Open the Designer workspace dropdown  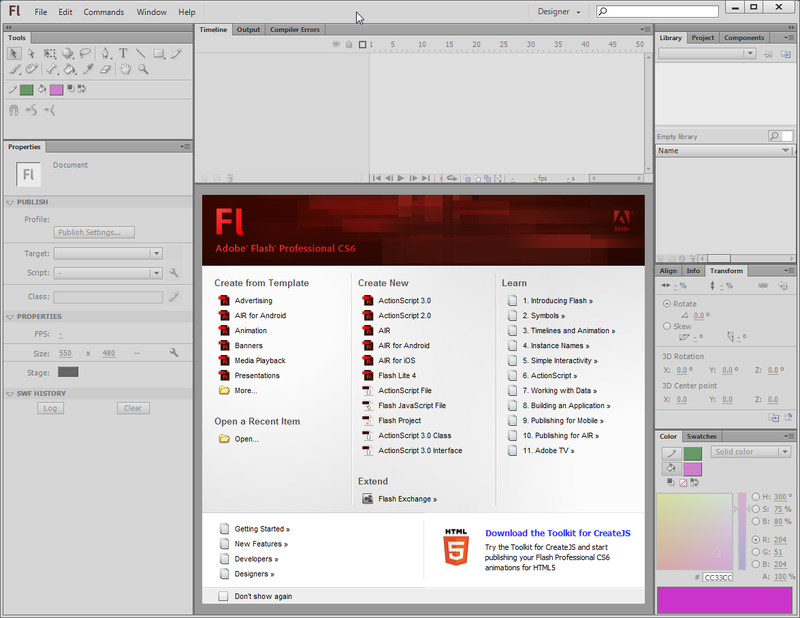(x=560, y=12)
